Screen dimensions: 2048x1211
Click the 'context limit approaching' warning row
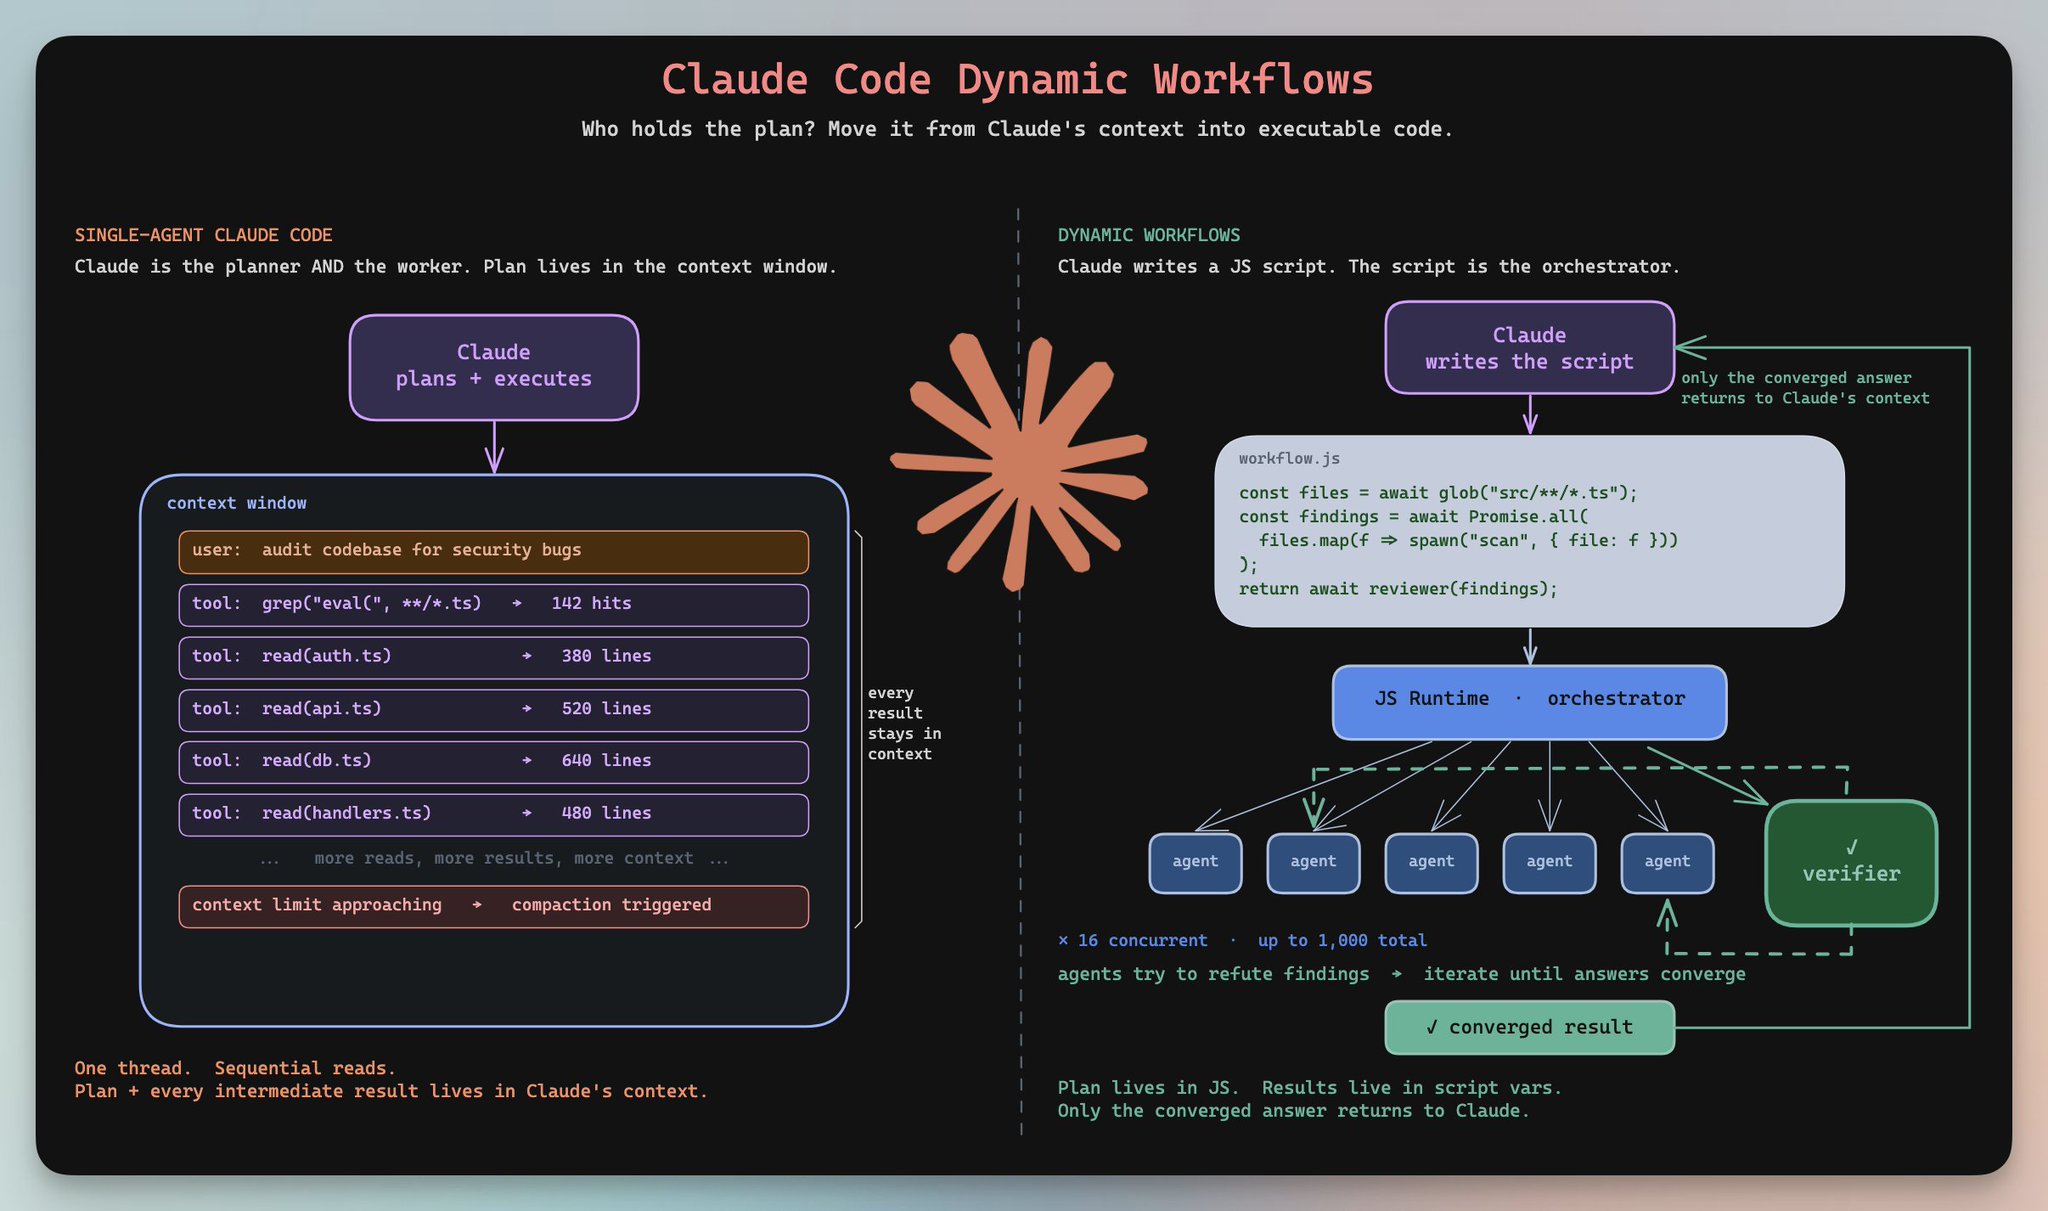coord(494,907)
